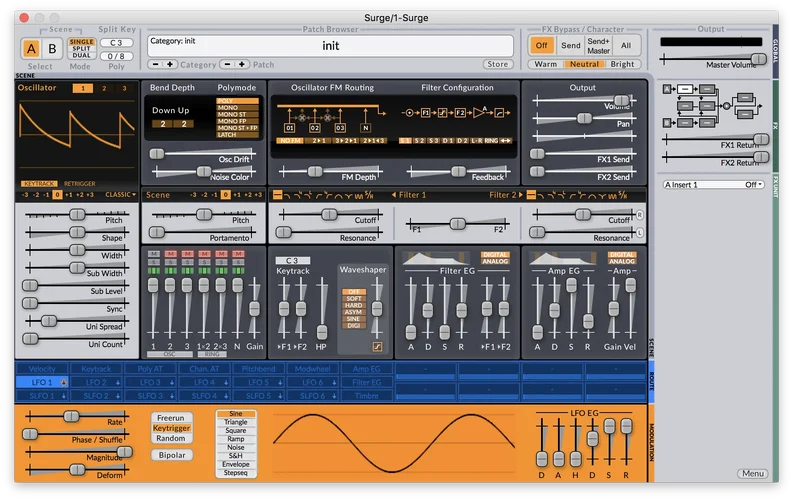Click the Bend Depth Down value

point(163,124)
